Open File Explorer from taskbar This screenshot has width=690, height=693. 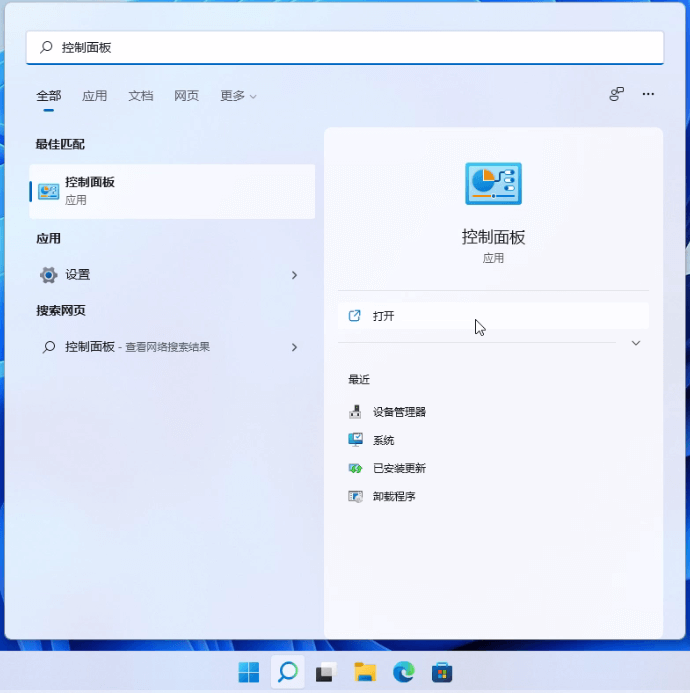pos(365,672)
